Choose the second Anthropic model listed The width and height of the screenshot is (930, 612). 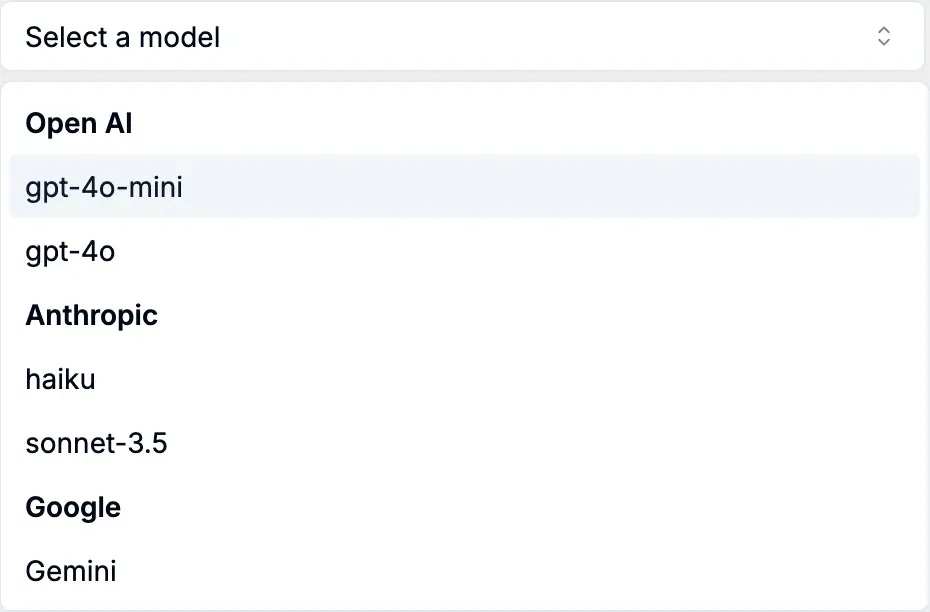[x=96, y=443]
